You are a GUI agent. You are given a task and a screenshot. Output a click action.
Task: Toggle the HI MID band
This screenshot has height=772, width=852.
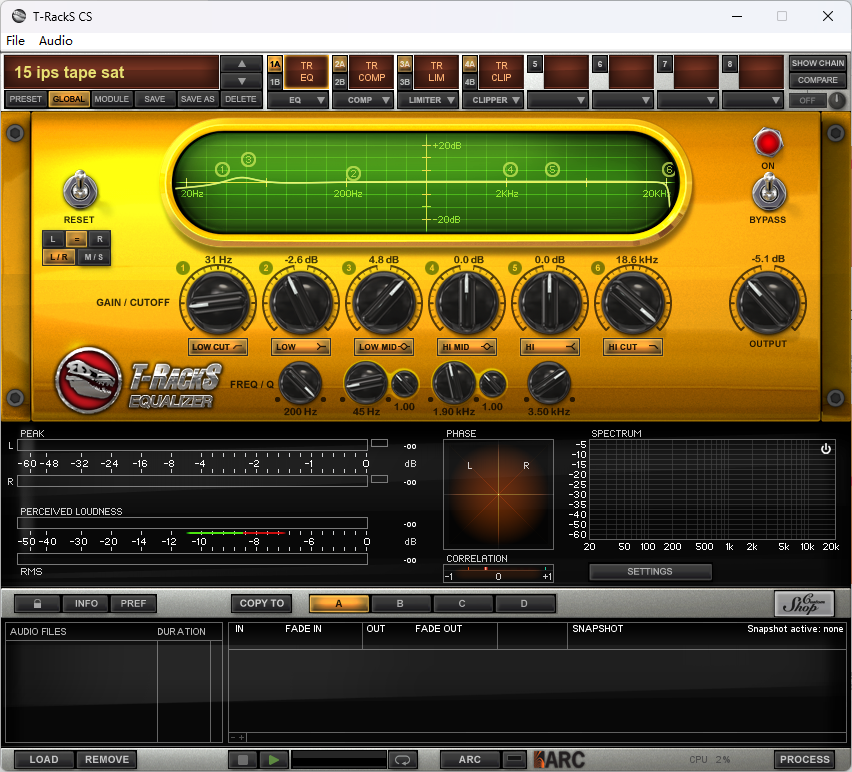(467, 347)
